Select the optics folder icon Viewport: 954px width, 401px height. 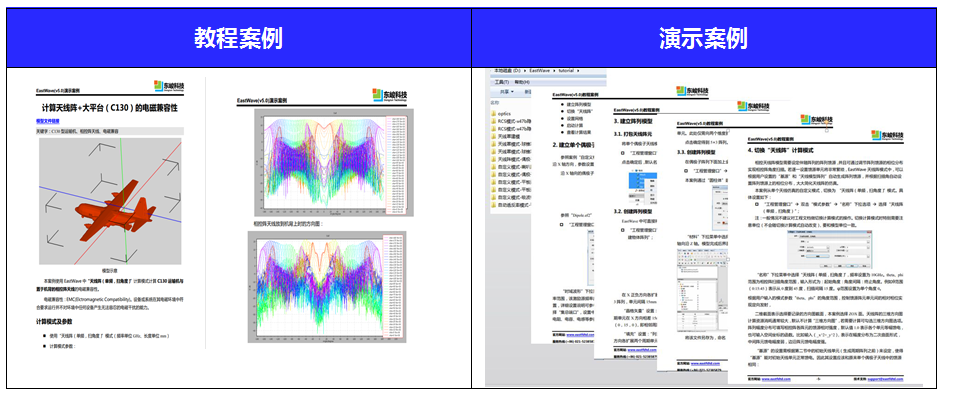pyautogui.click(x=494, y=113)
